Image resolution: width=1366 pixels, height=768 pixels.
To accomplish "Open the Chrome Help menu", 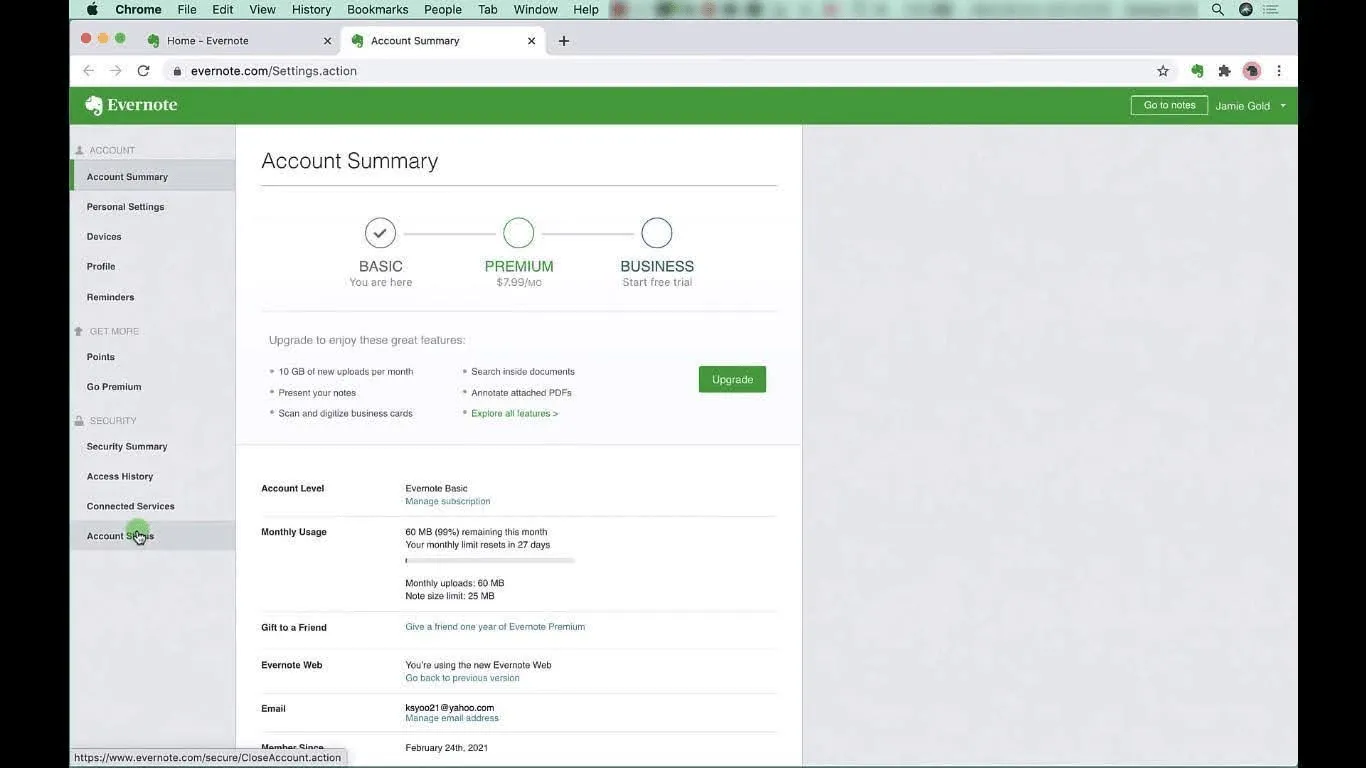I will coord(586,9).
